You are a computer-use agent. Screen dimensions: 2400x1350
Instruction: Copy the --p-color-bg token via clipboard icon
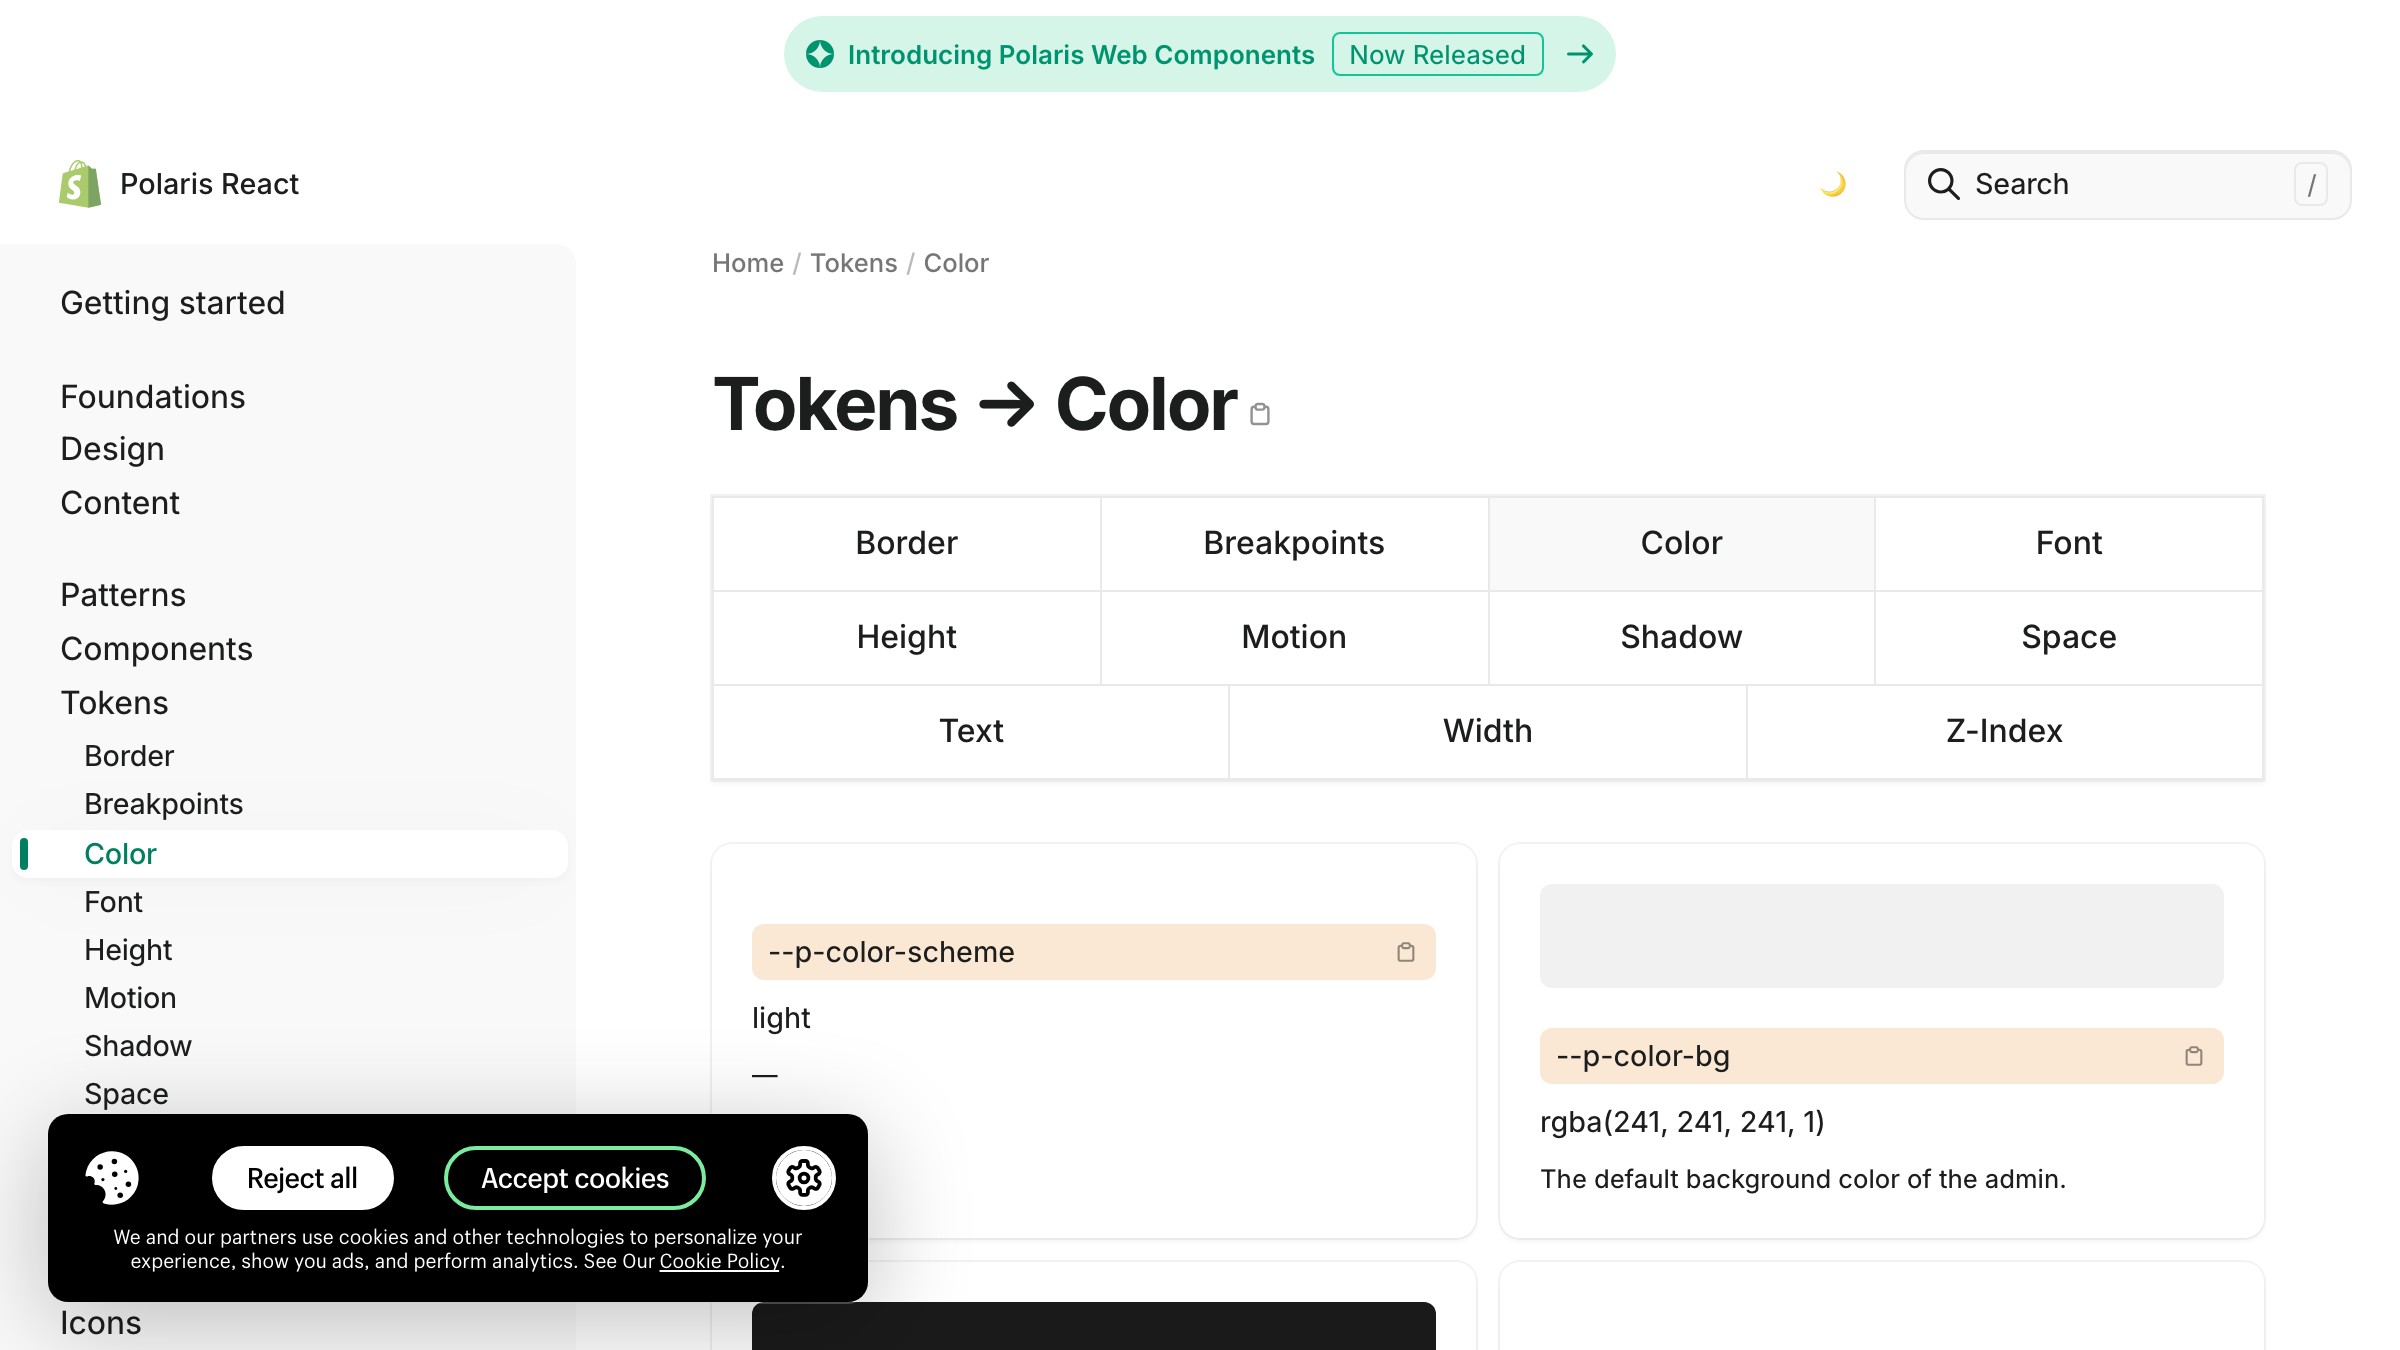click(x=2194, y=1056)
